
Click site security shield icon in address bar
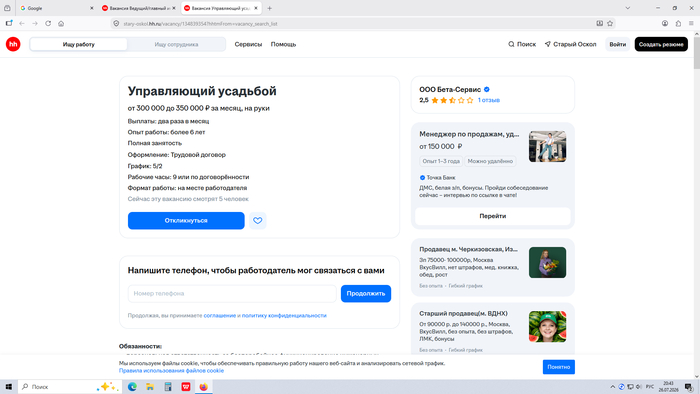pos(116,24)
